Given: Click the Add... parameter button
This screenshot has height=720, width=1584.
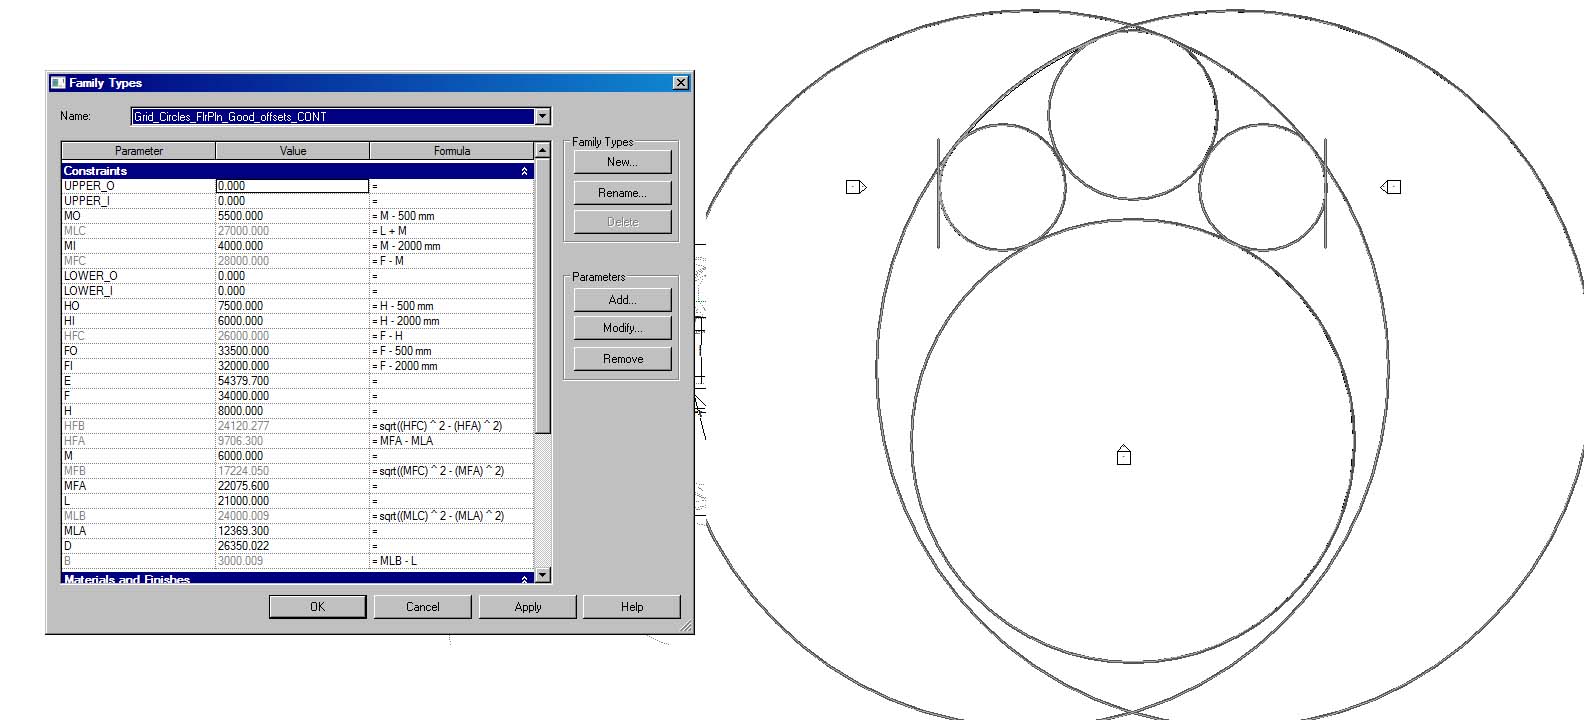Looking at the screenshot, I should point(622,299).
